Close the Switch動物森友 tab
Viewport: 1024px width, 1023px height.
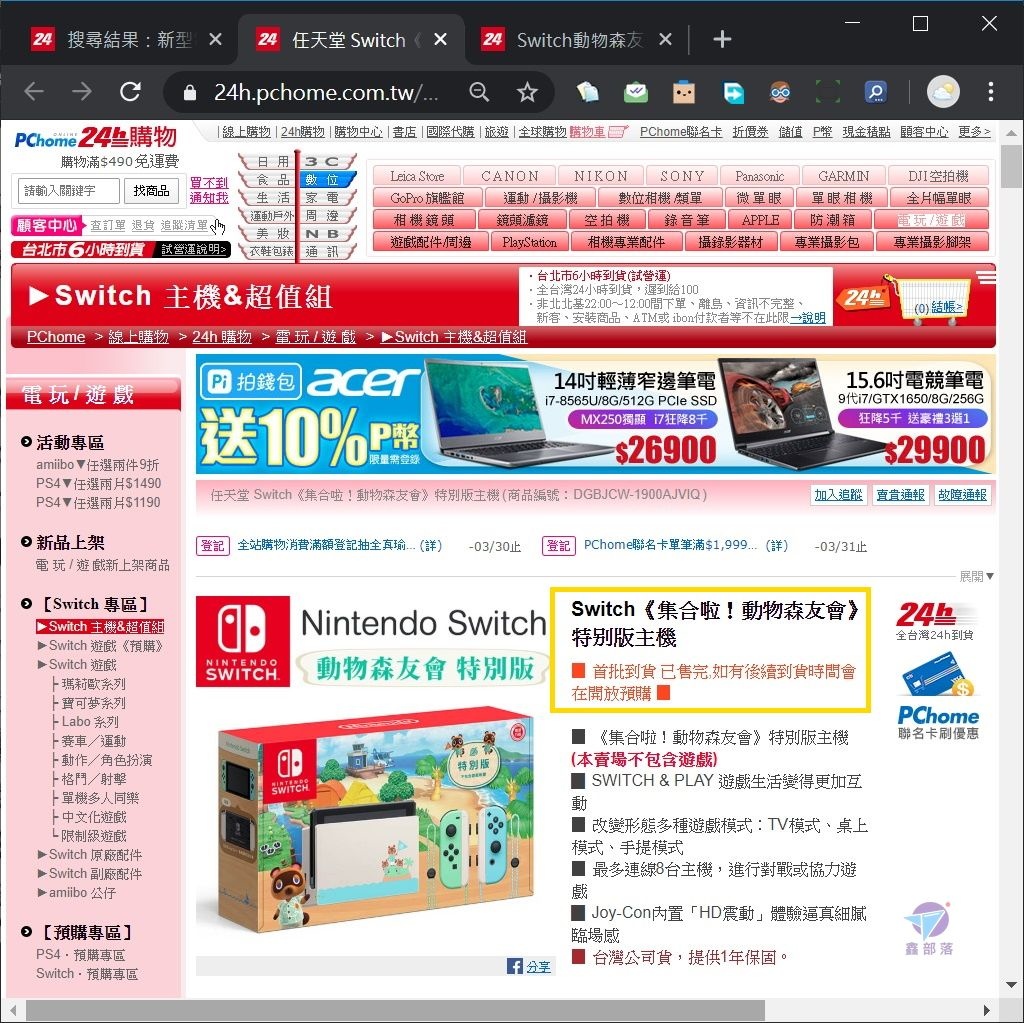(665, 40)
